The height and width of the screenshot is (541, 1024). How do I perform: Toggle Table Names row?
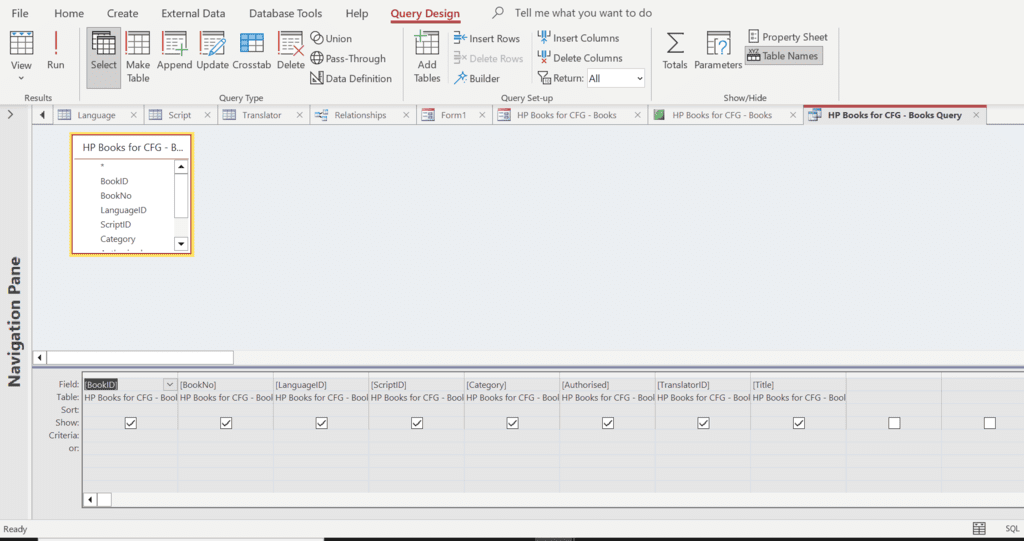(x=784, y=56)
